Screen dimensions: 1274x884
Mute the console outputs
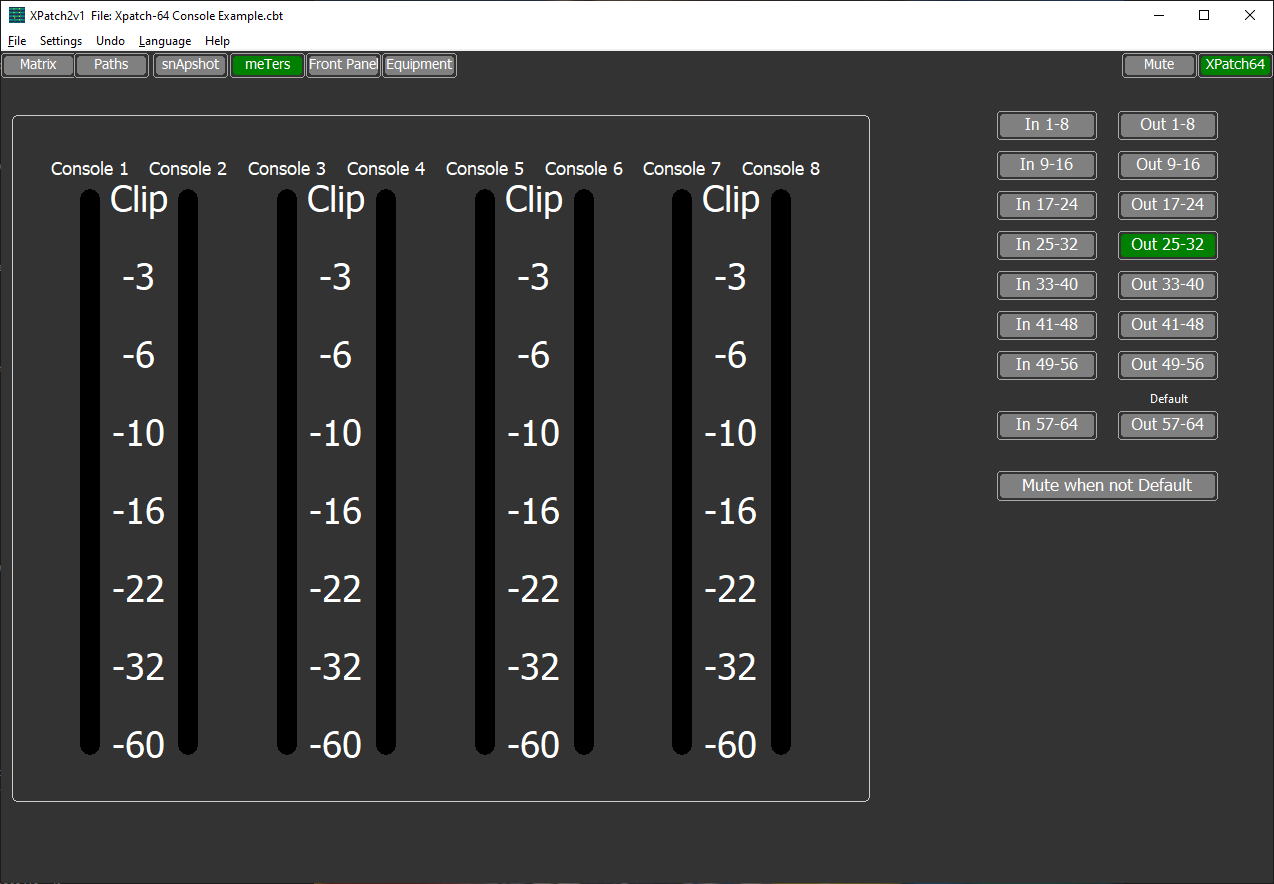pos(1158,64)
